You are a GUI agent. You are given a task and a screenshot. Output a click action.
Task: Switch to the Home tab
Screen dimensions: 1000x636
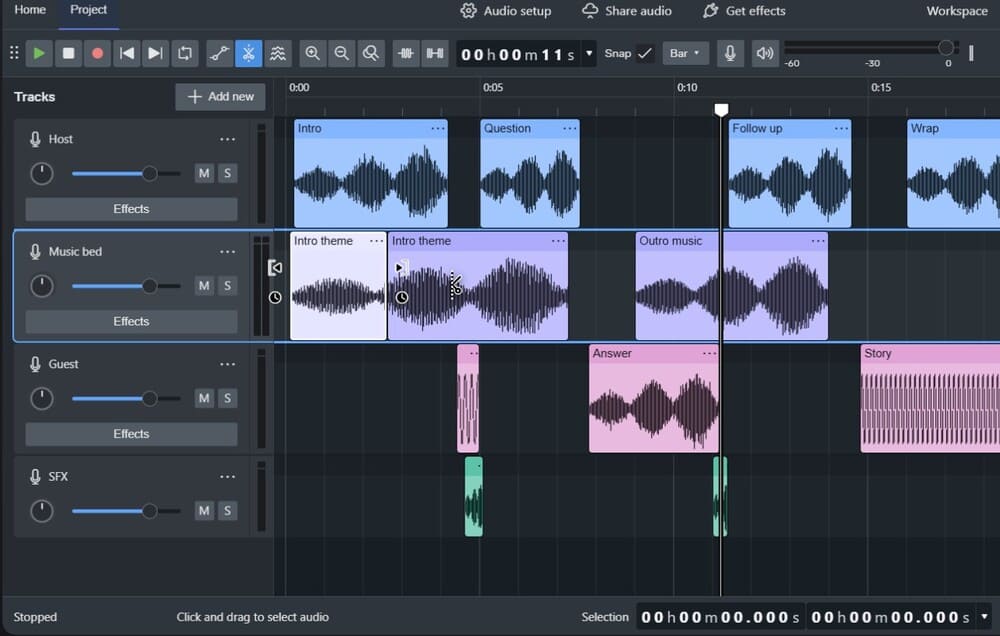(30, 10)
